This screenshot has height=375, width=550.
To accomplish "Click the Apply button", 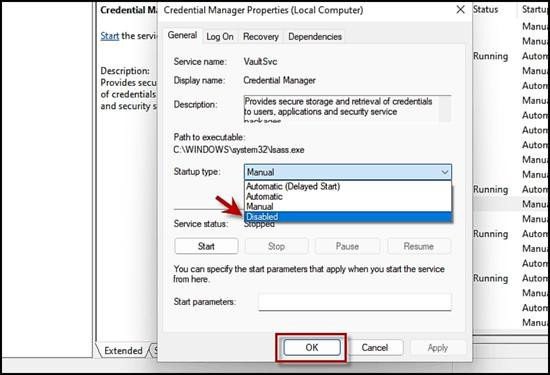I will pos(438,348).
